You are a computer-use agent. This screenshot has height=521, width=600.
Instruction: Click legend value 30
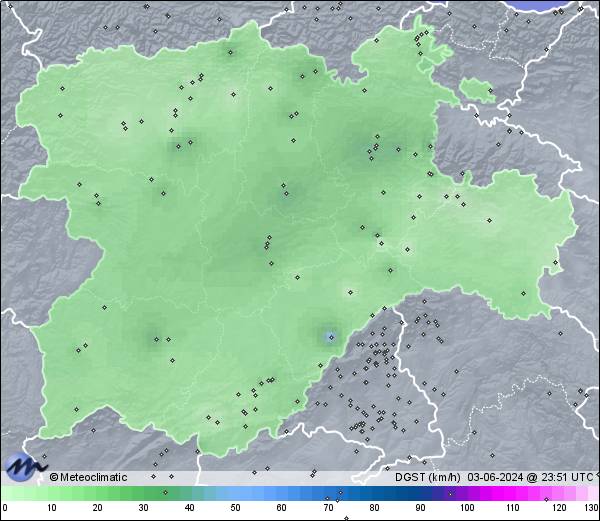coord(143,508)
